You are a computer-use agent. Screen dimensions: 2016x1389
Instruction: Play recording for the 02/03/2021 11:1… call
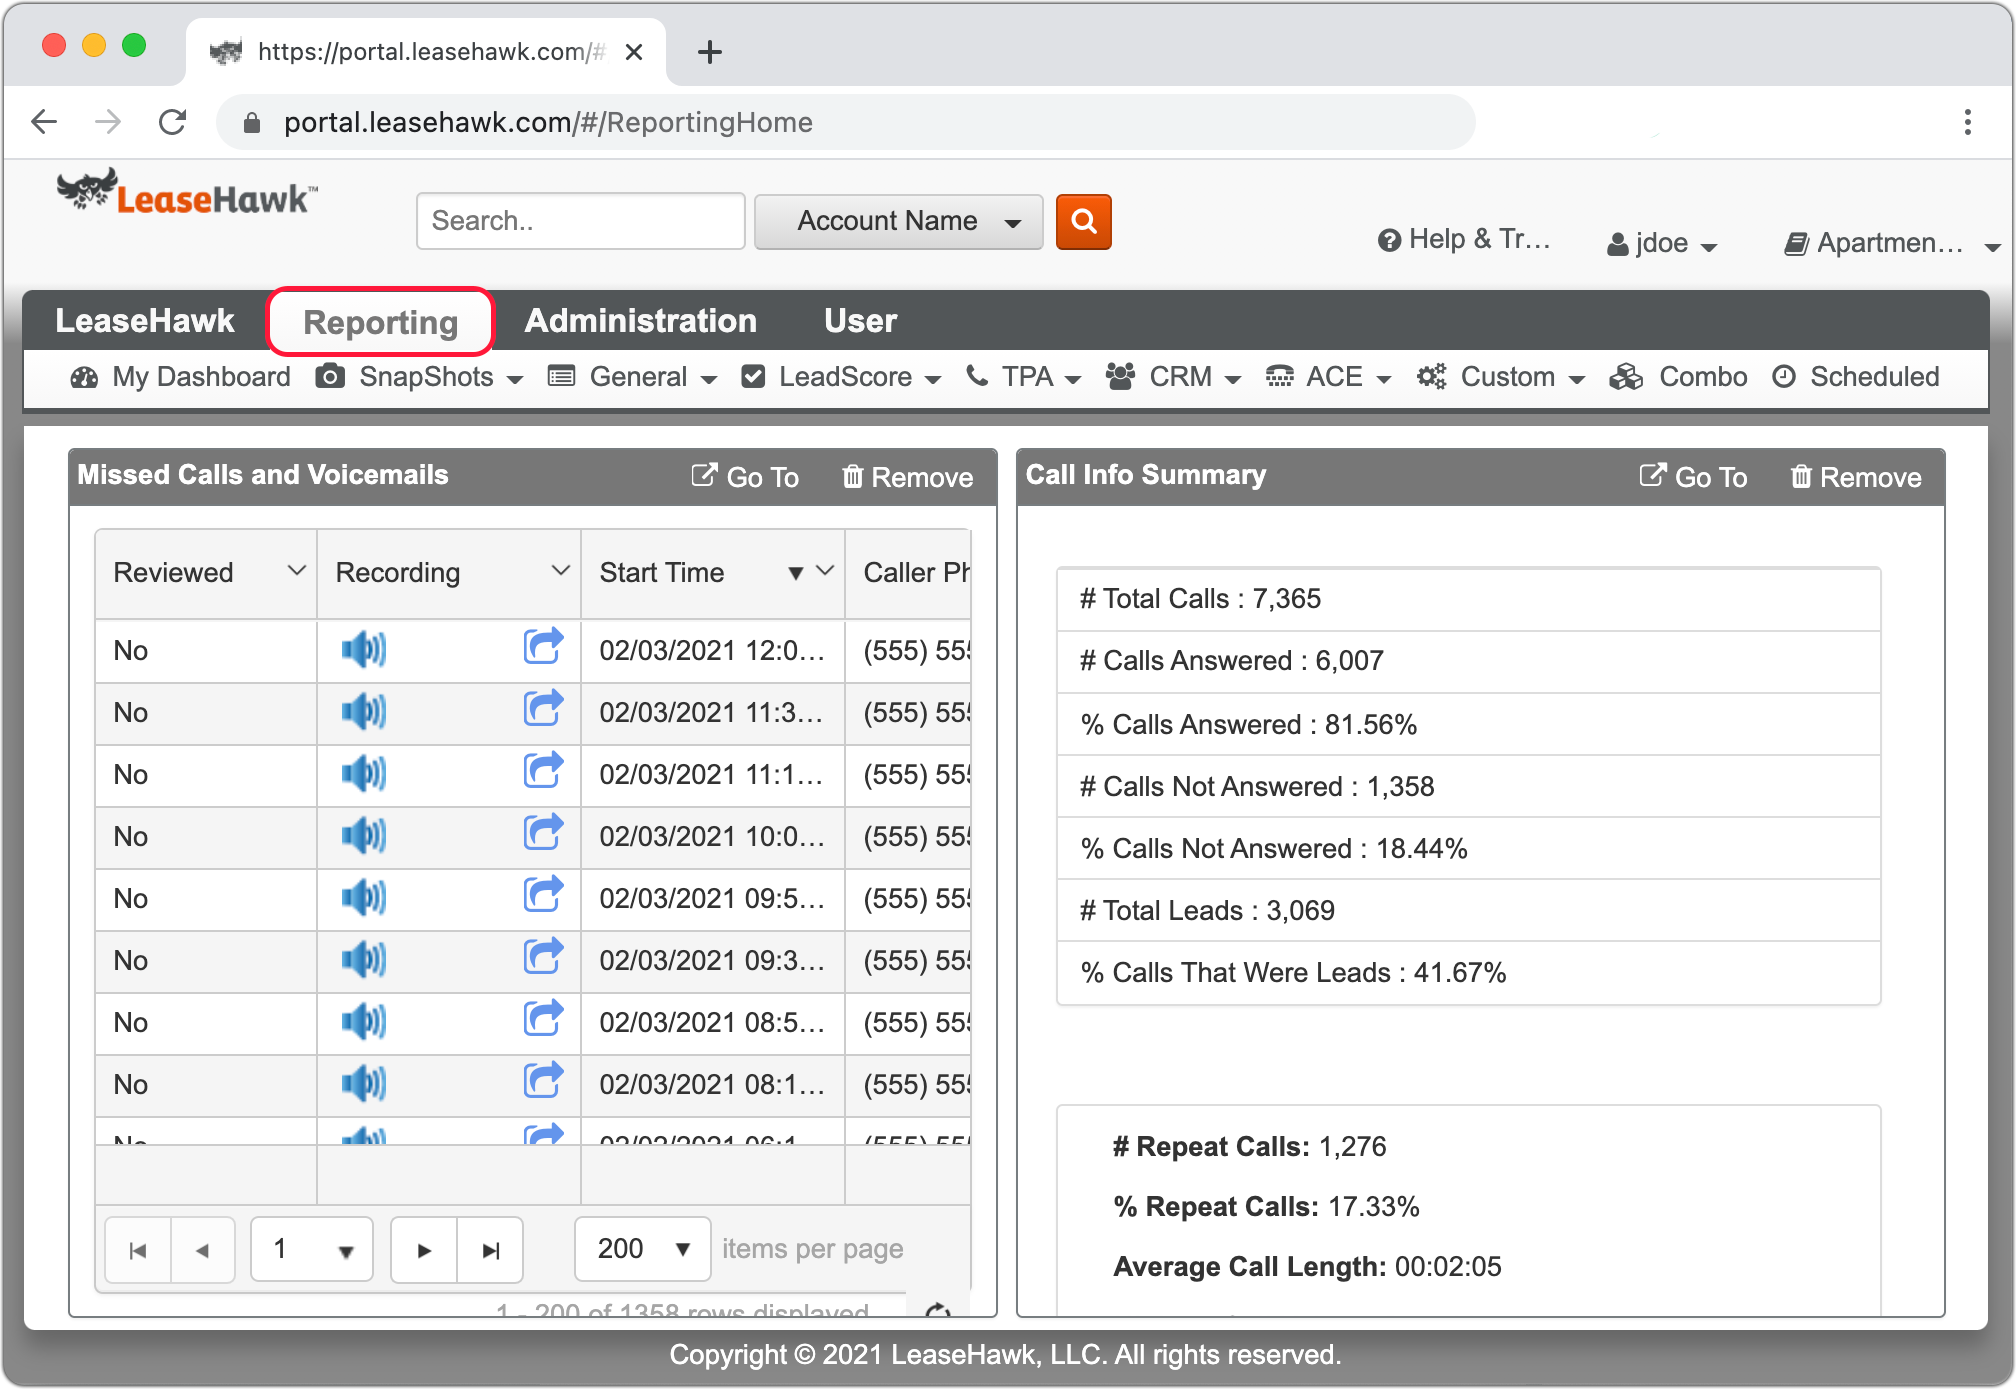[363, 774]
